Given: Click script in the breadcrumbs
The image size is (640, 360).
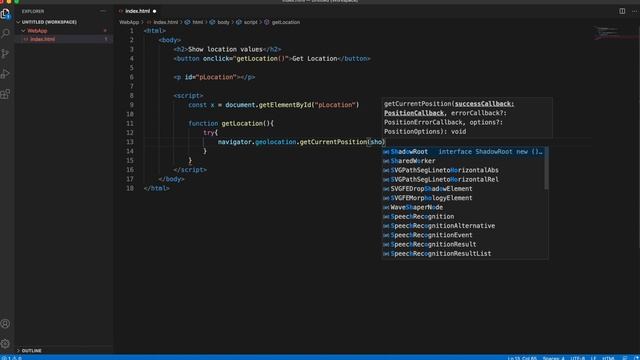Looking at the screenshot, I should [251, 22].
